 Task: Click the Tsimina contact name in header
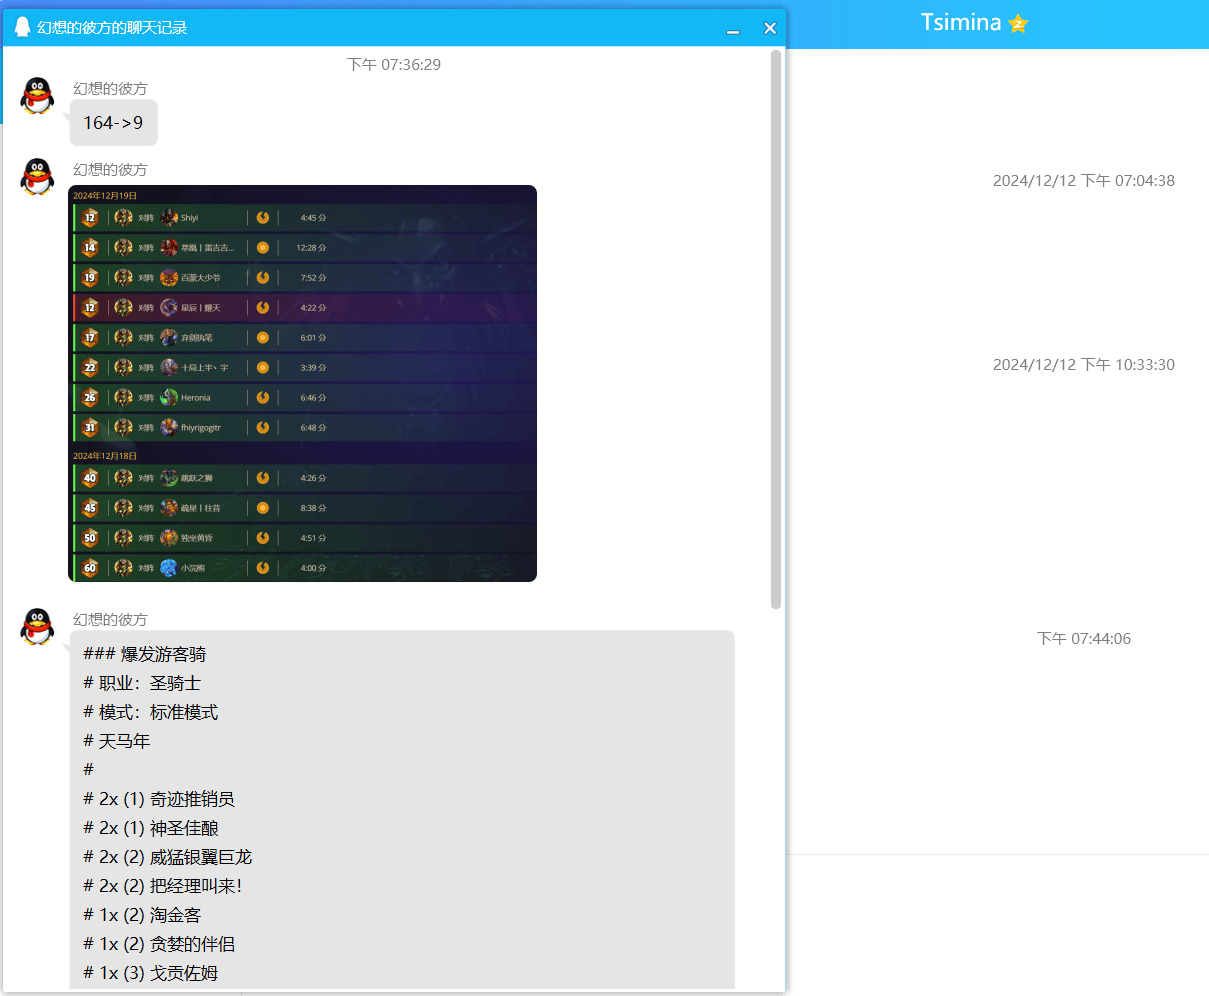(x=960, y=23)
